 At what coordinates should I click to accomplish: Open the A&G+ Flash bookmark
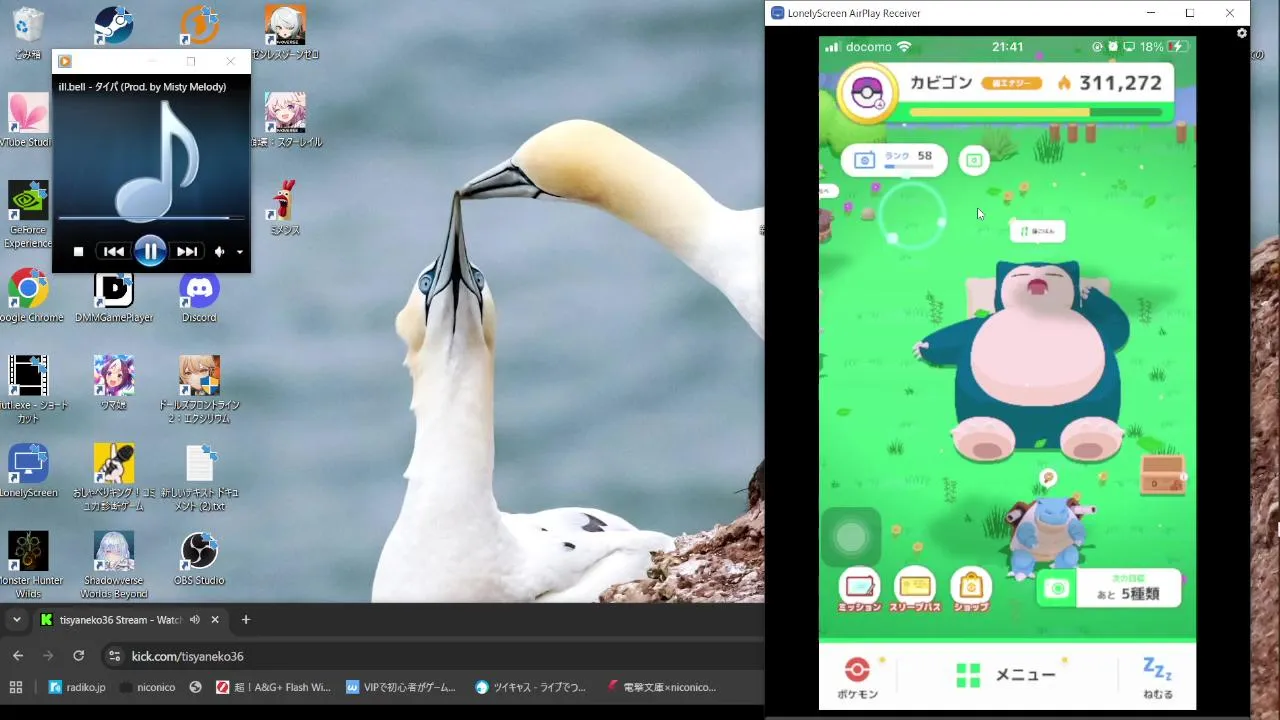tap(273, 687)
